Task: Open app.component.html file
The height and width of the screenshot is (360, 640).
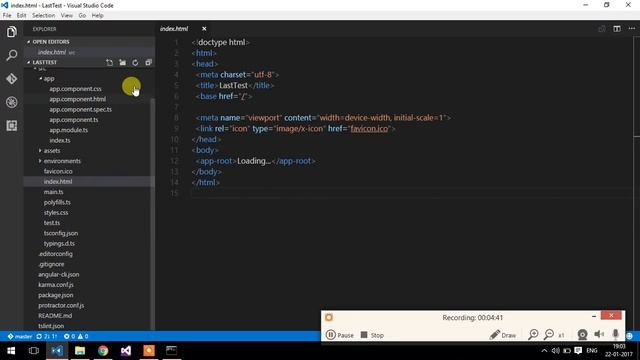Action: coord(78,99)
